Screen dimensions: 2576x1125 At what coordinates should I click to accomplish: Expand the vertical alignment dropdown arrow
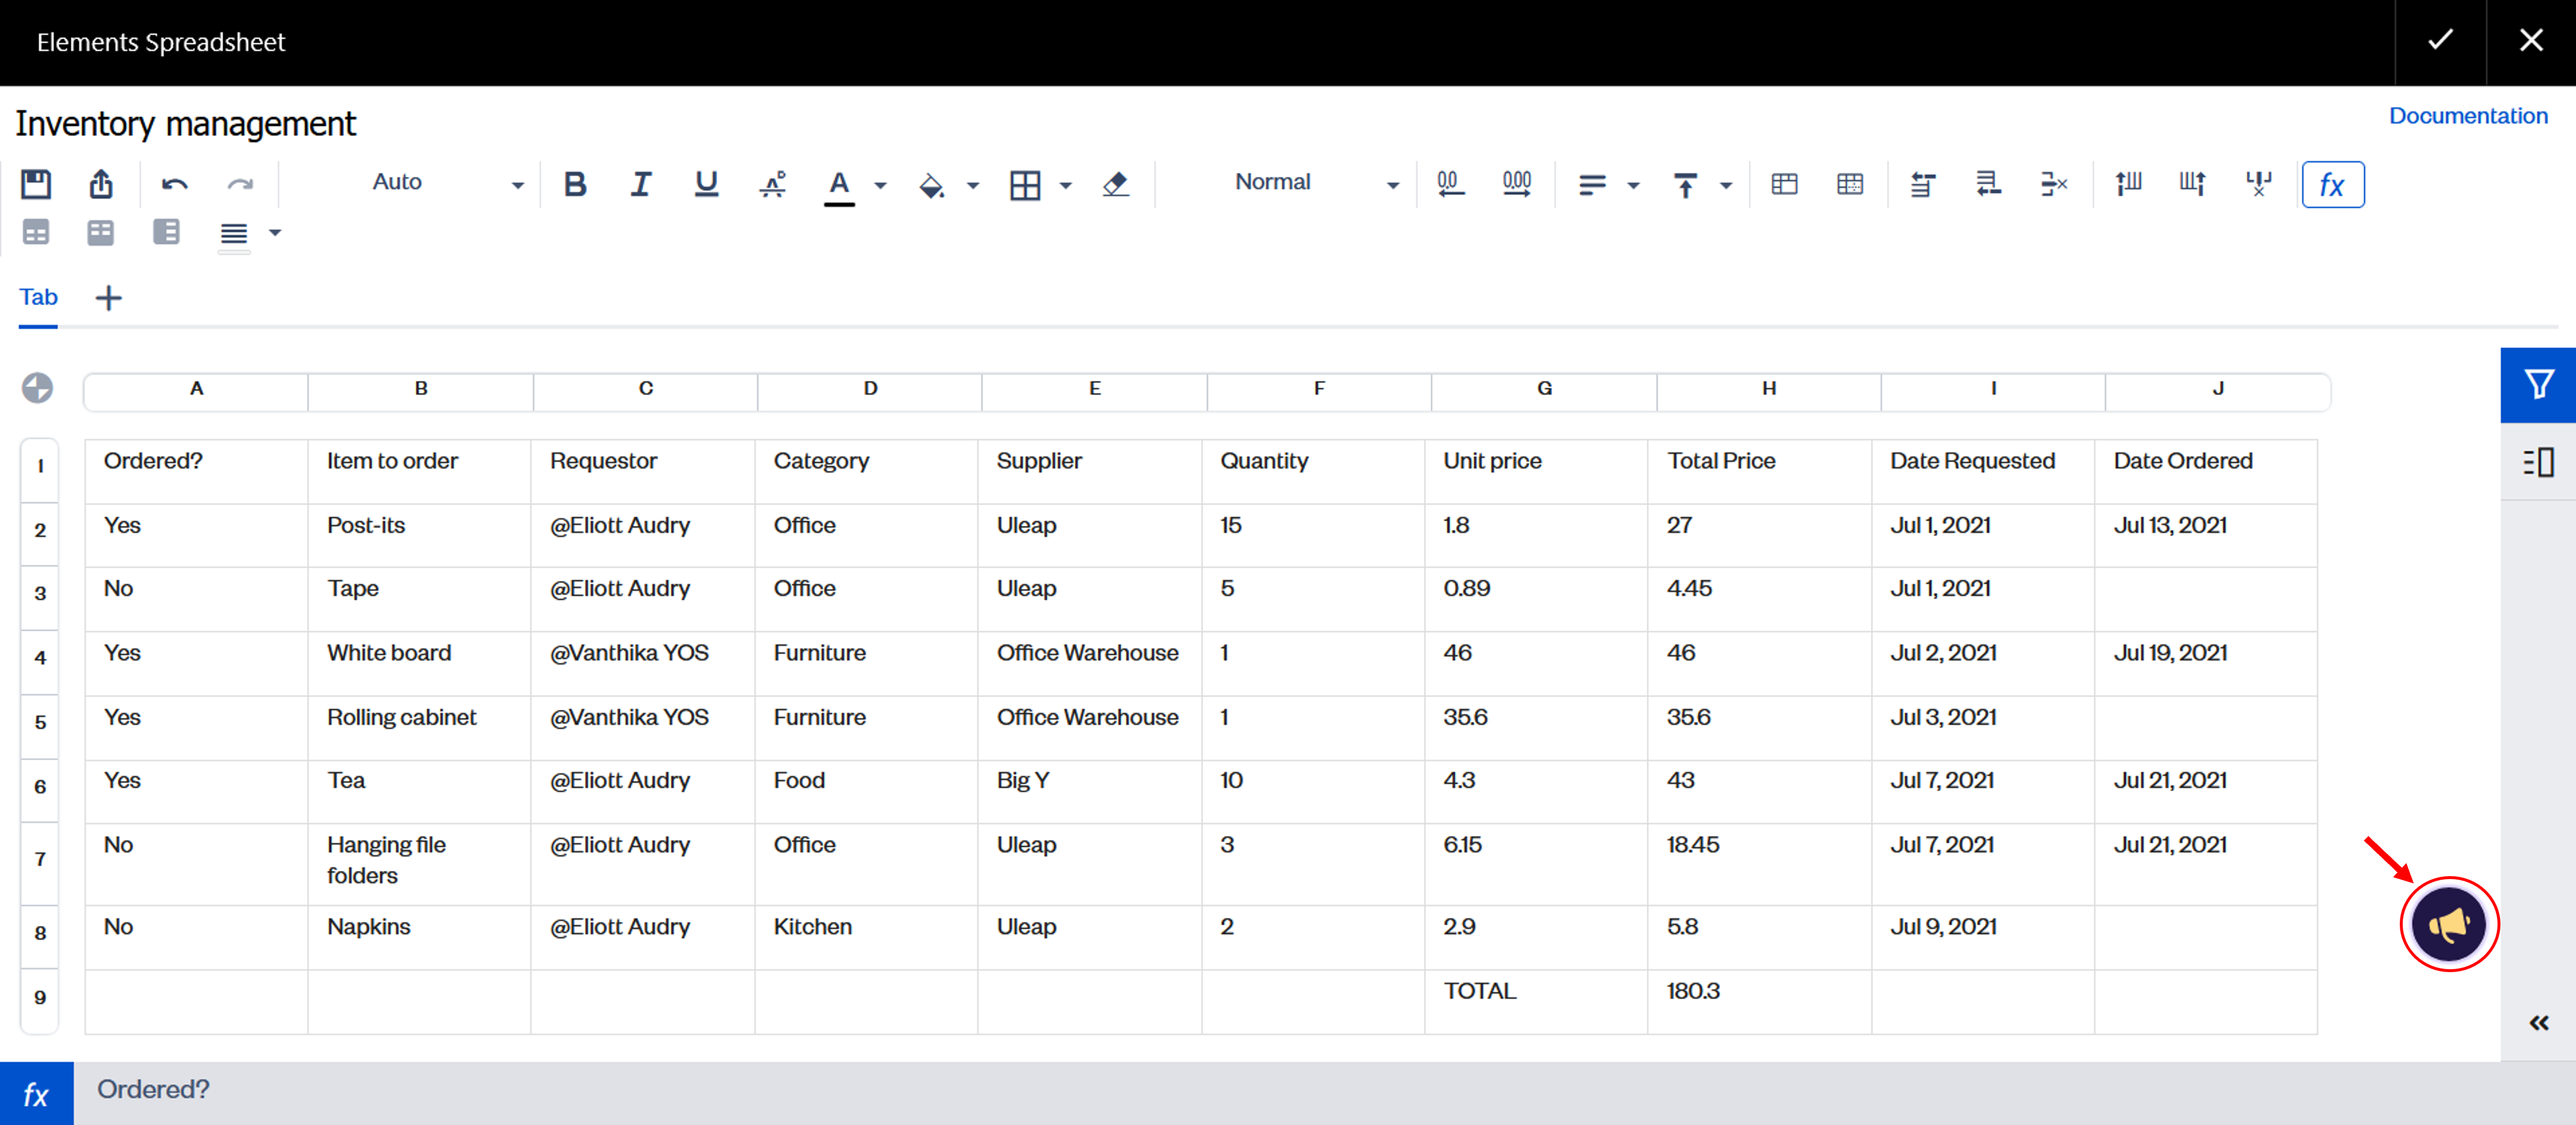click(1725, 186)
